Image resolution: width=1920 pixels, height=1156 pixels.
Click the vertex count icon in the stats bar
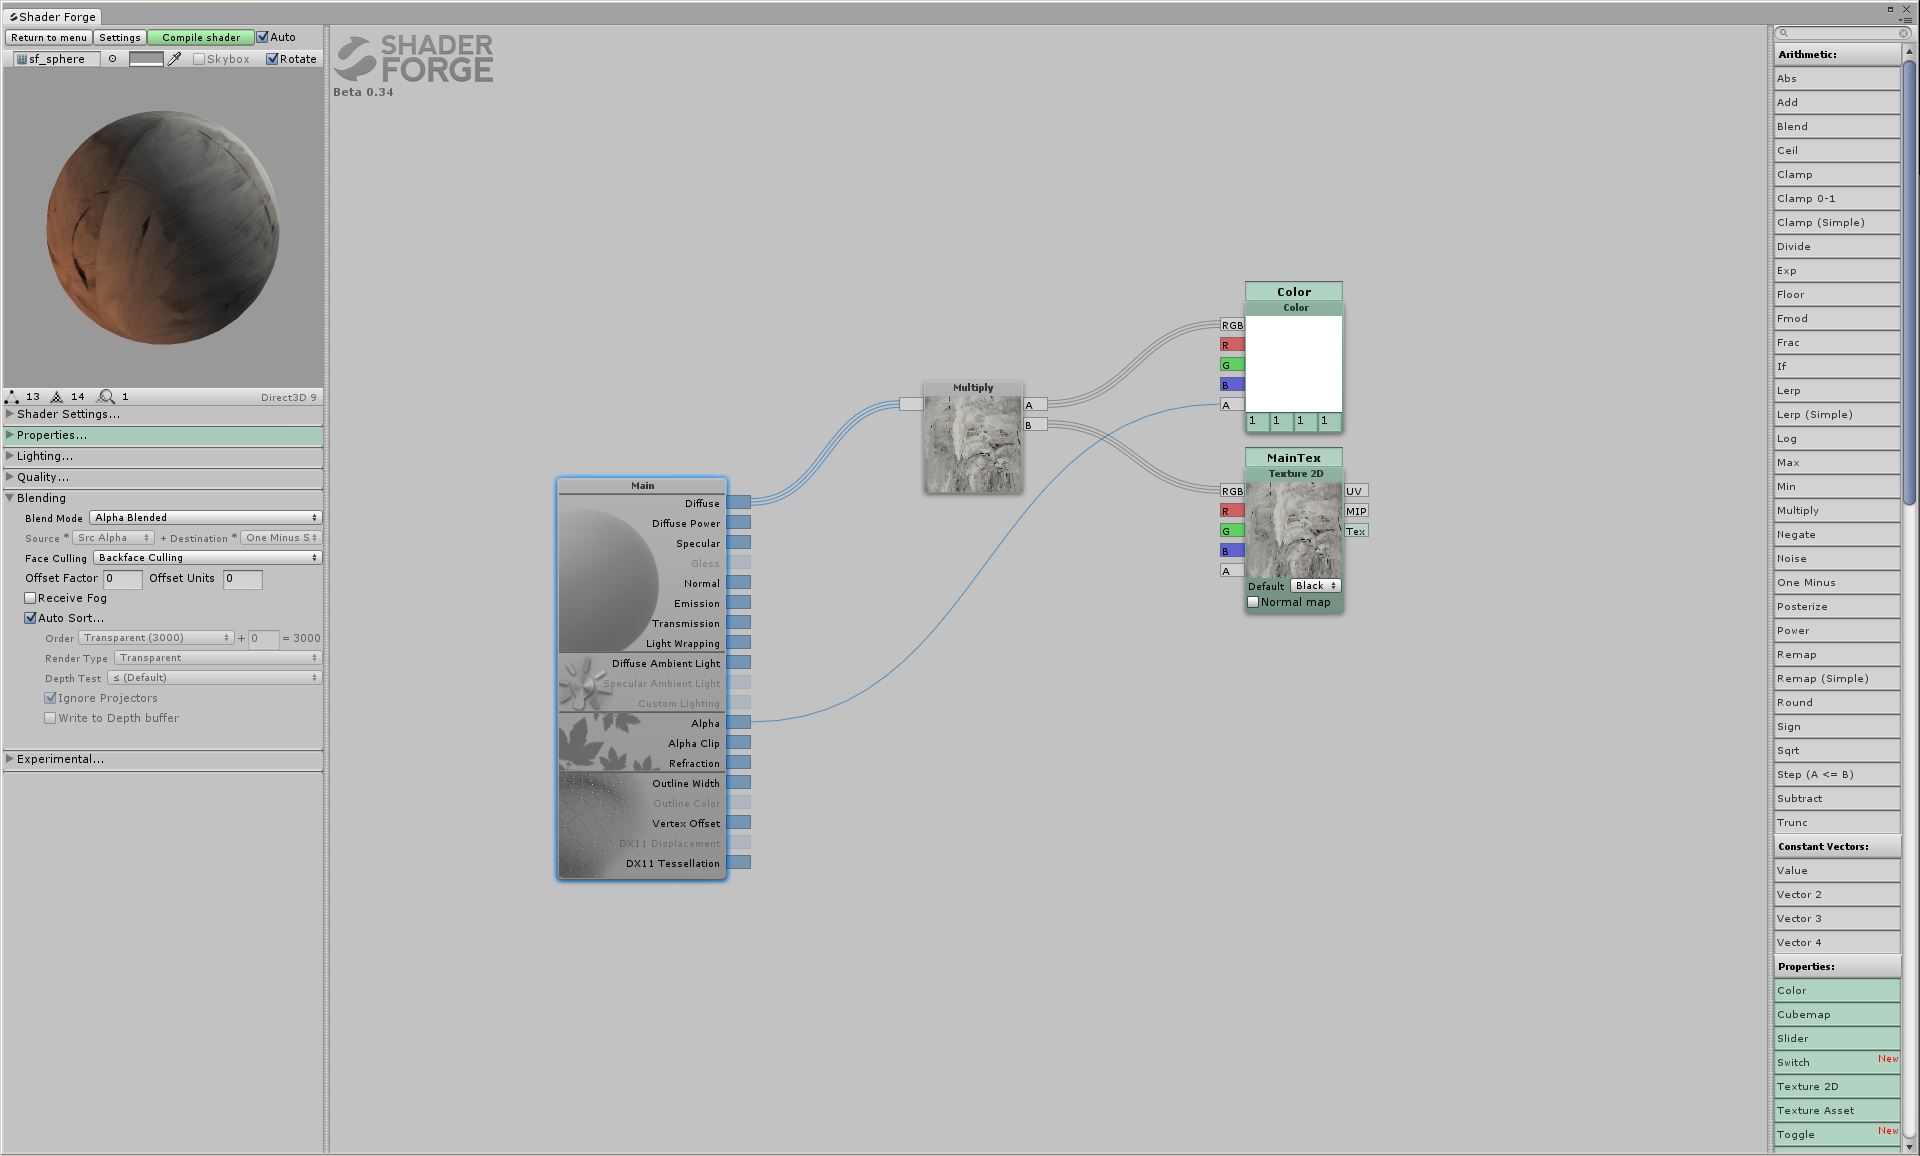tap(13, 396)
